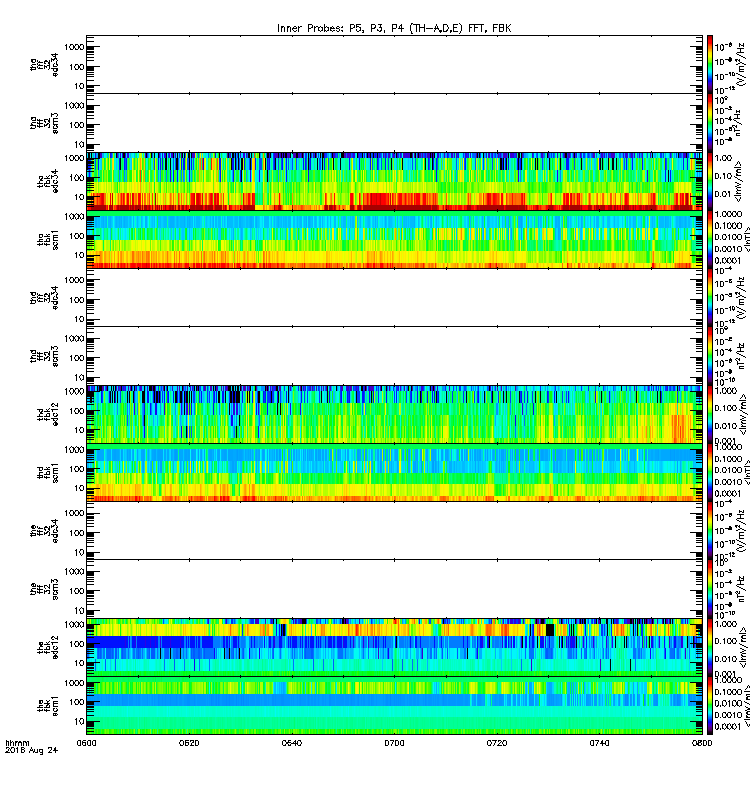Click the "tha fbk edc34" panel label
Image resolution: width=750 pixels, height=800 pixels.
coord(48,181)
